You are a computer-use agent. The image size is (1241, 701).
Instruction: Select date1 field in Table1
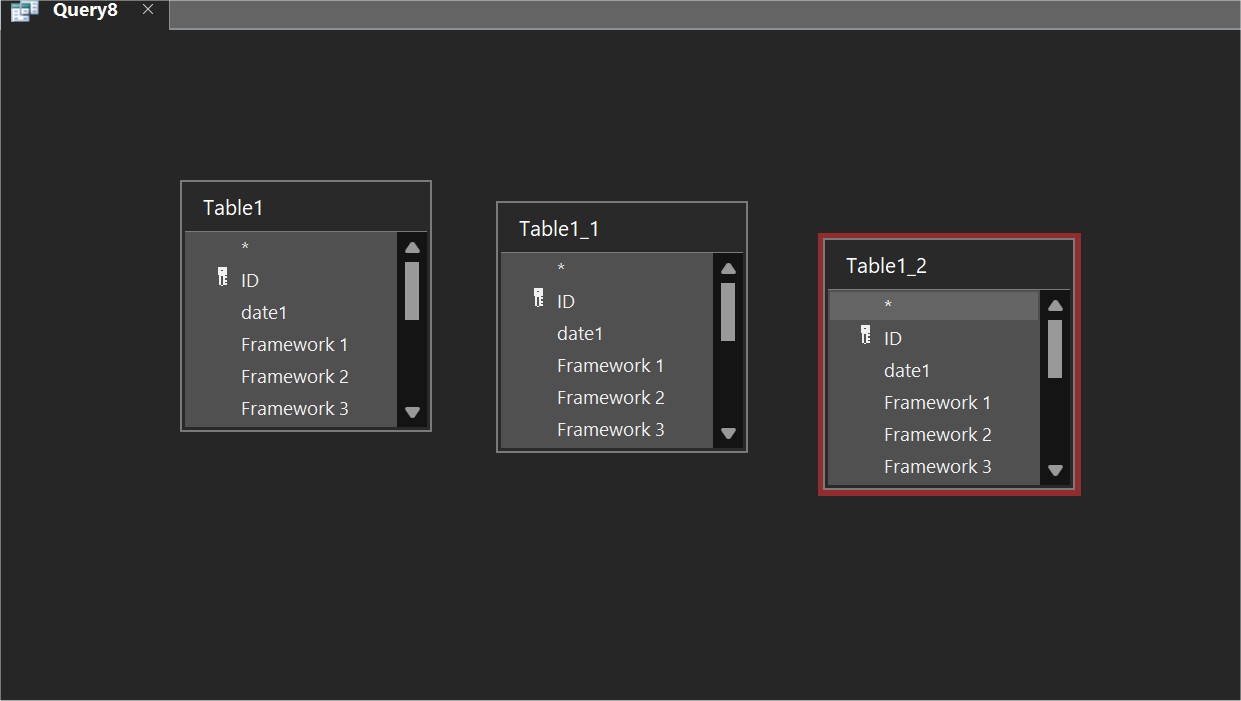(x=264, y=313)
